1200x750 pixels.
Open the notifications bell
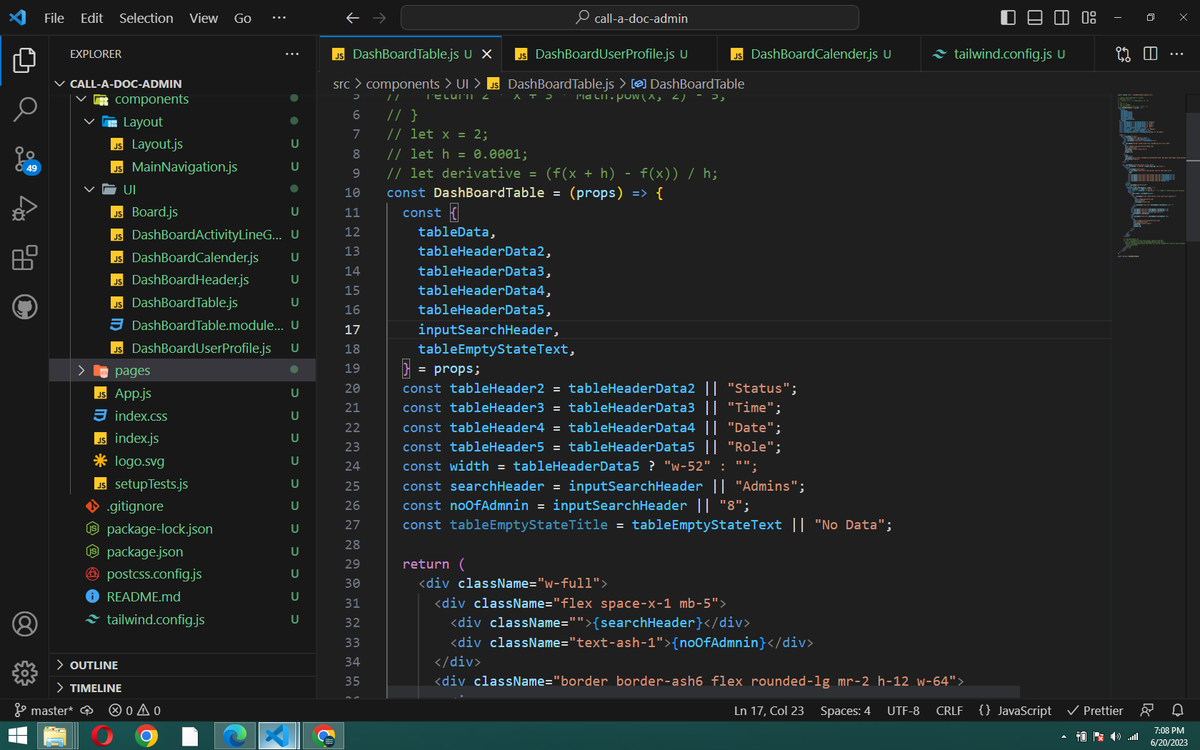[1177, 710]
